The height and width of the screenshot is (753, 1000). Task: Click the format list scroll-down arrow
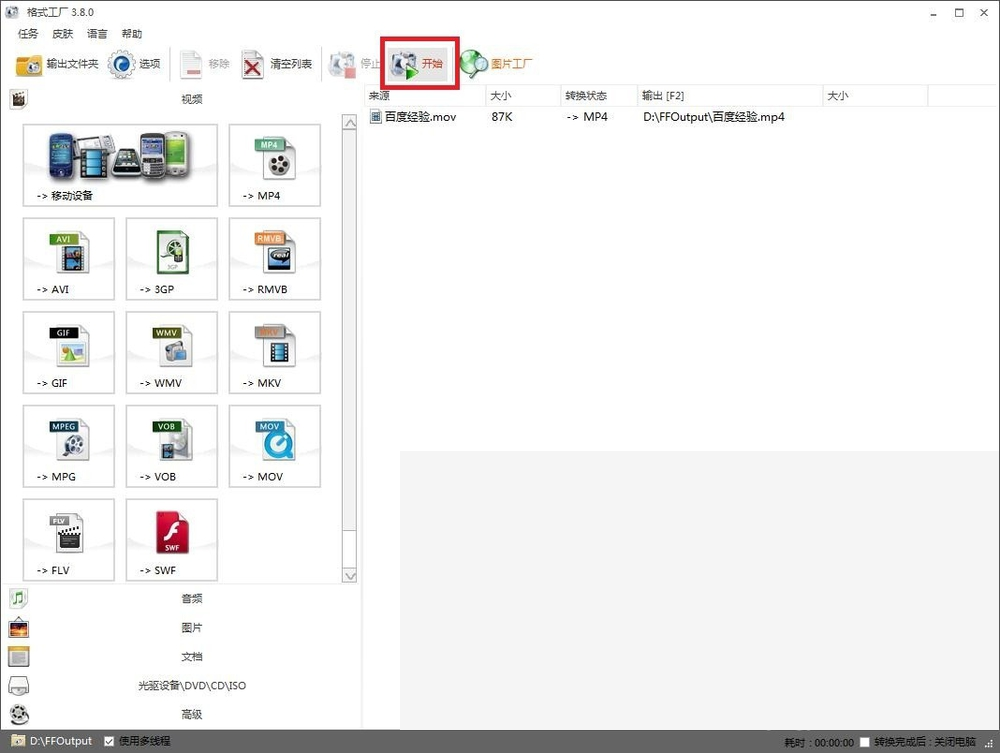point(349,576)
